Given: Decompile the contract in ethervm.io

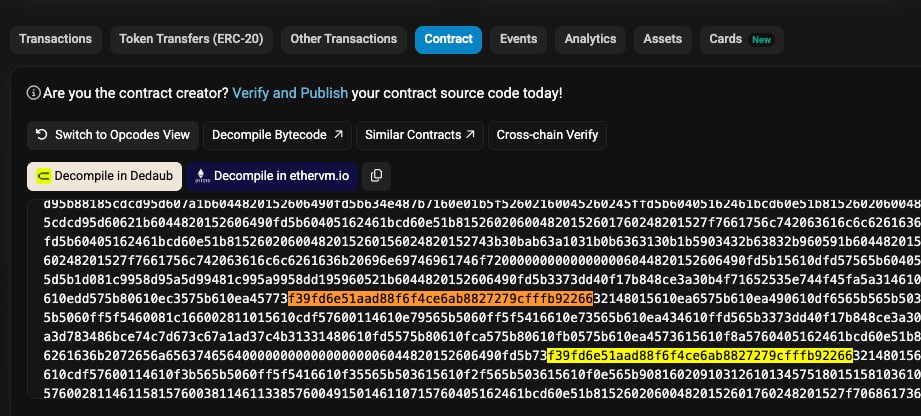Looking at the screenshot, I should (x=273, y=176).
